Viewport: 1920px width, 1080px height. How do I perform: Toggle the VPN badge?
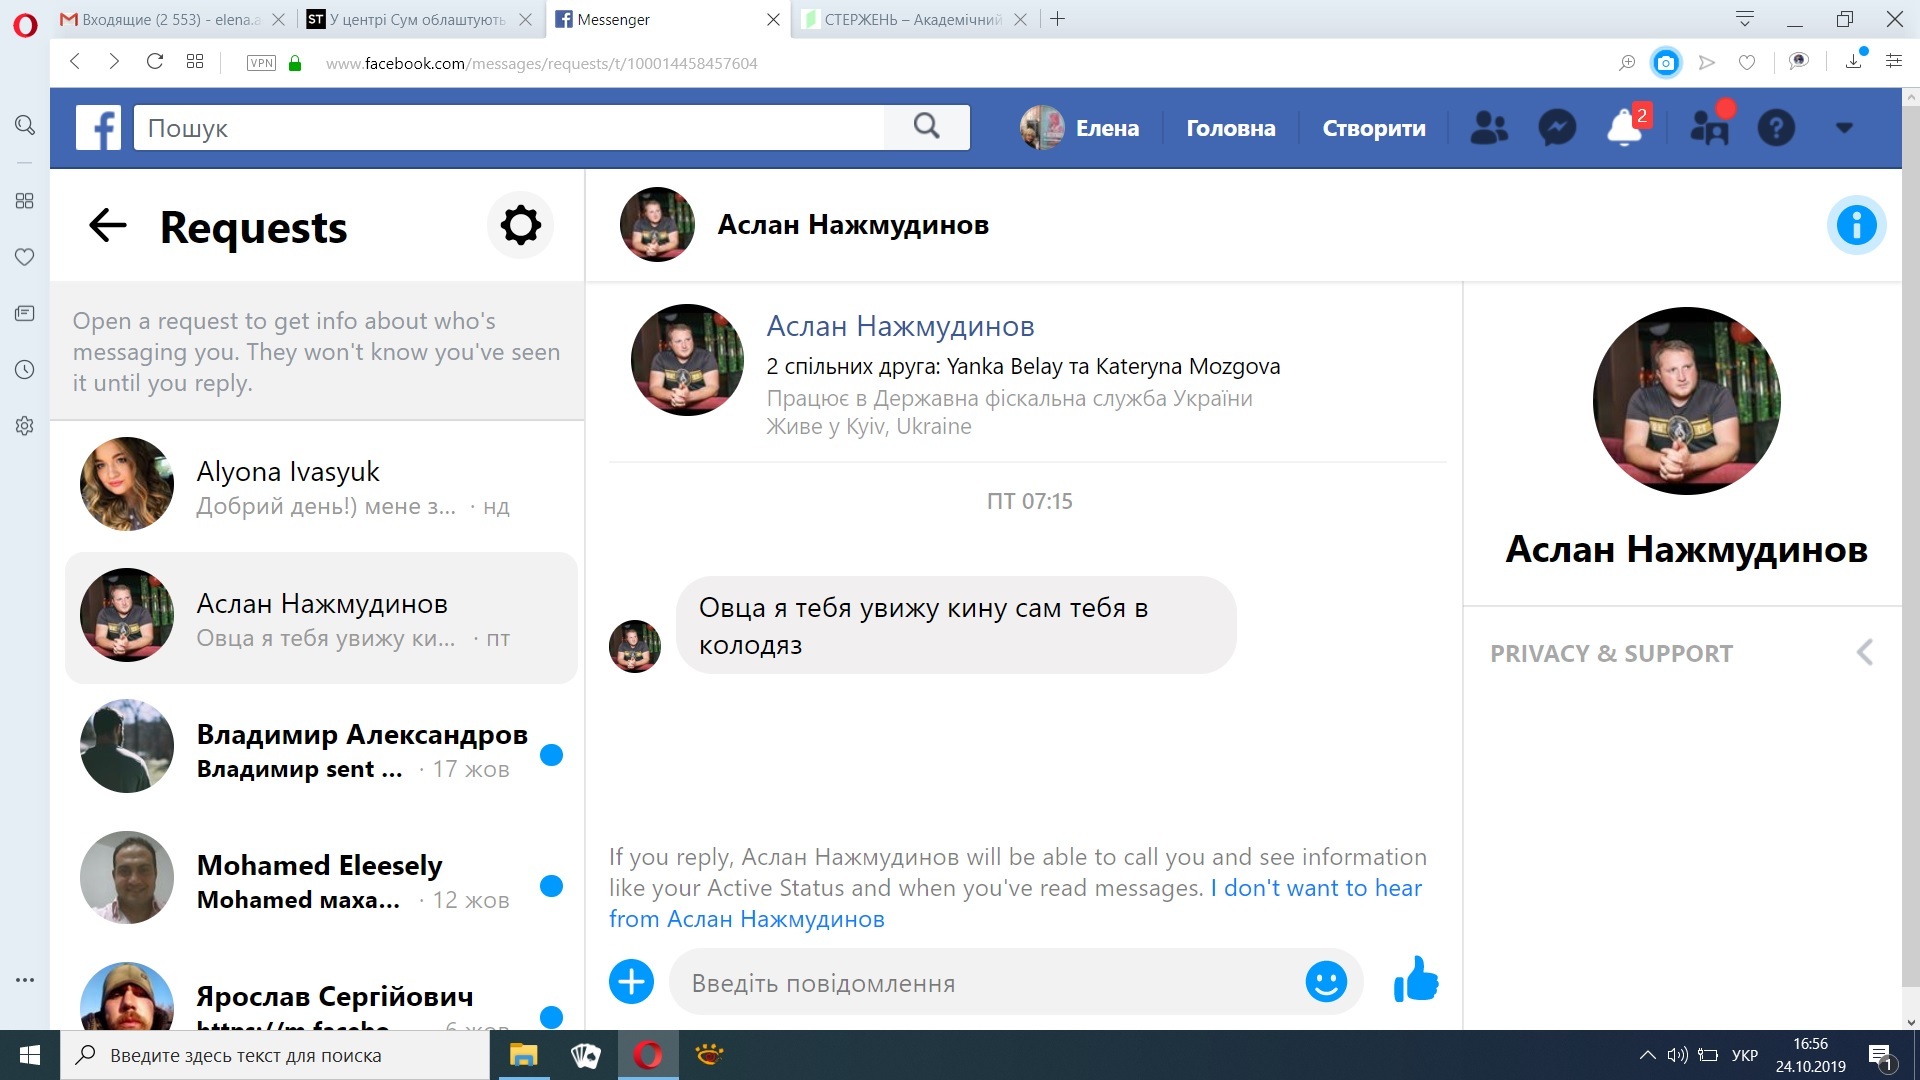pyautogui.click(x=261, y=63)
